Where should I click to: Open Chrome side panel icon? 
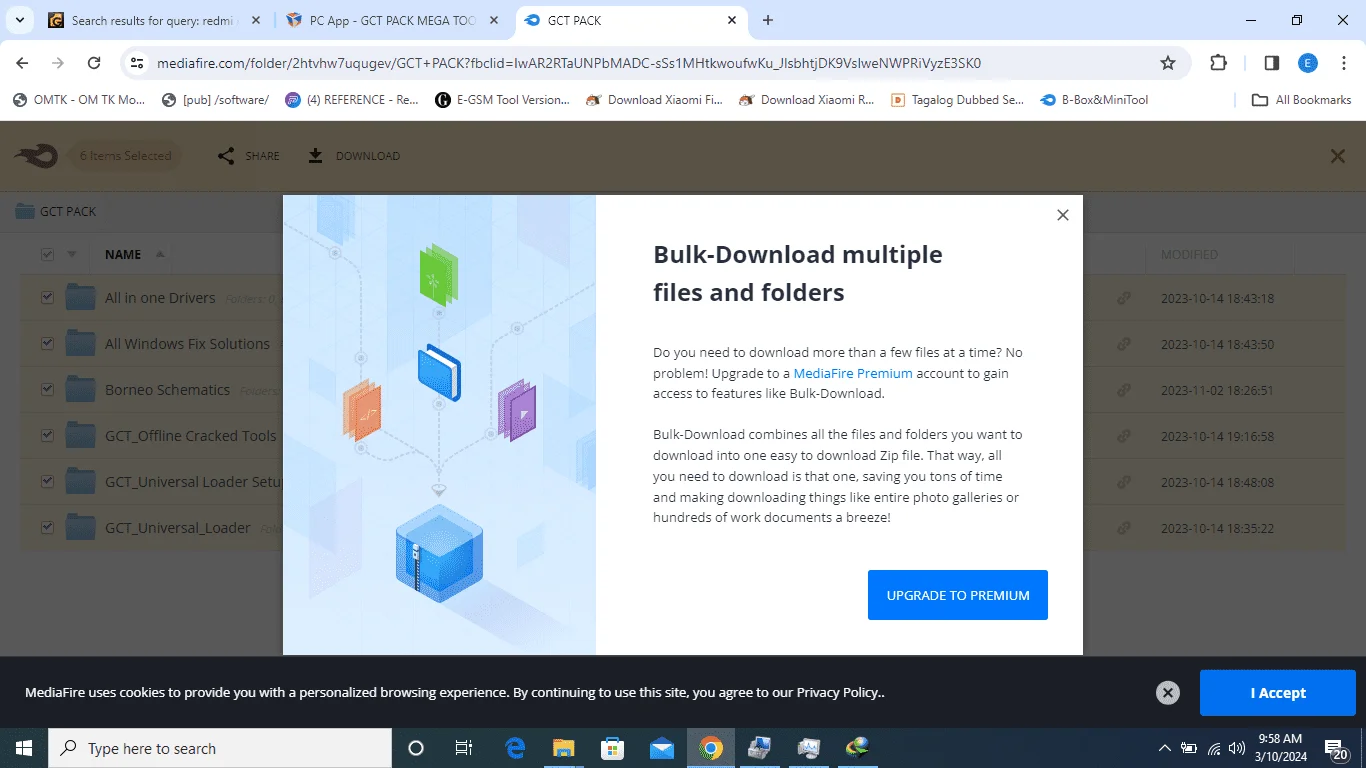1272,63
